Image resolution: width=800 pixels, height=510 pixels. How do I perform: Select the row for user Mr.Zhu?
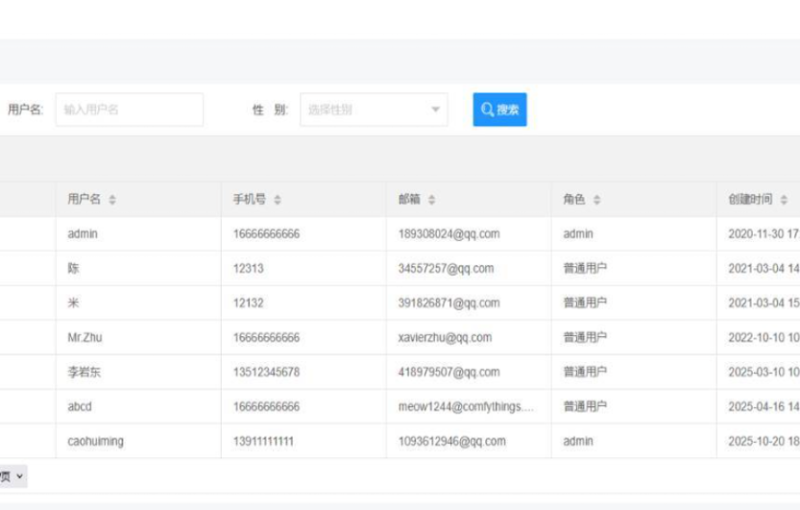(84, 338)
